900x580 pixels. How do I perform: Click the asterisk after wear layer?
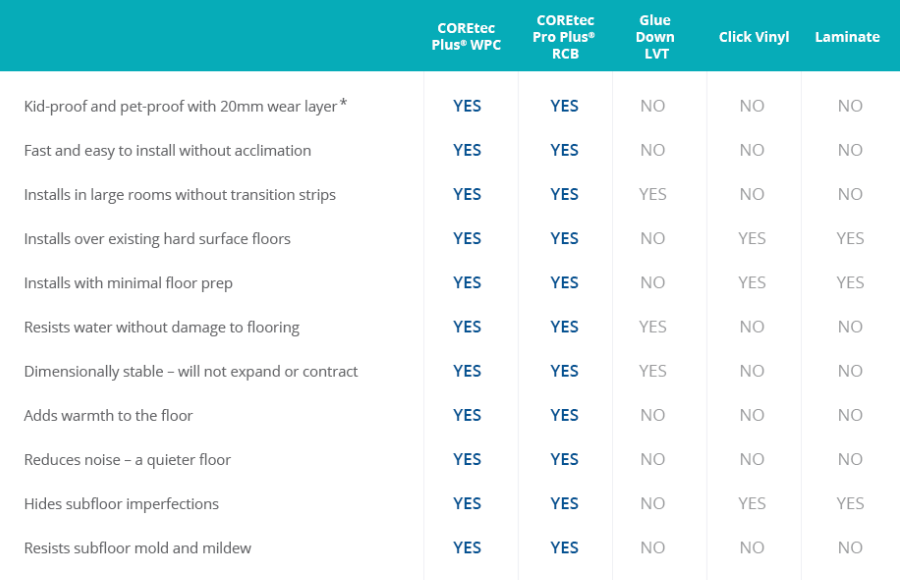tap(343, 103)
